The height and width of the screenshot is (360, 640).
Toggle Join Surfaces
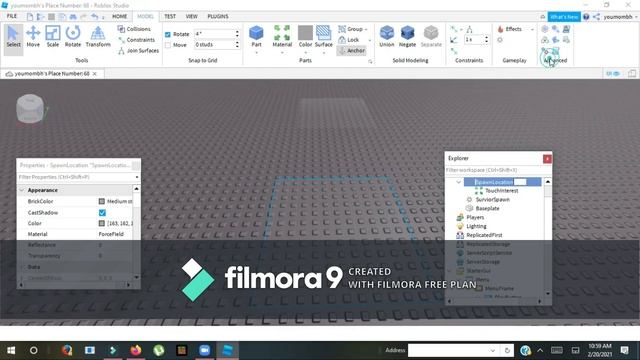[138, 51]
